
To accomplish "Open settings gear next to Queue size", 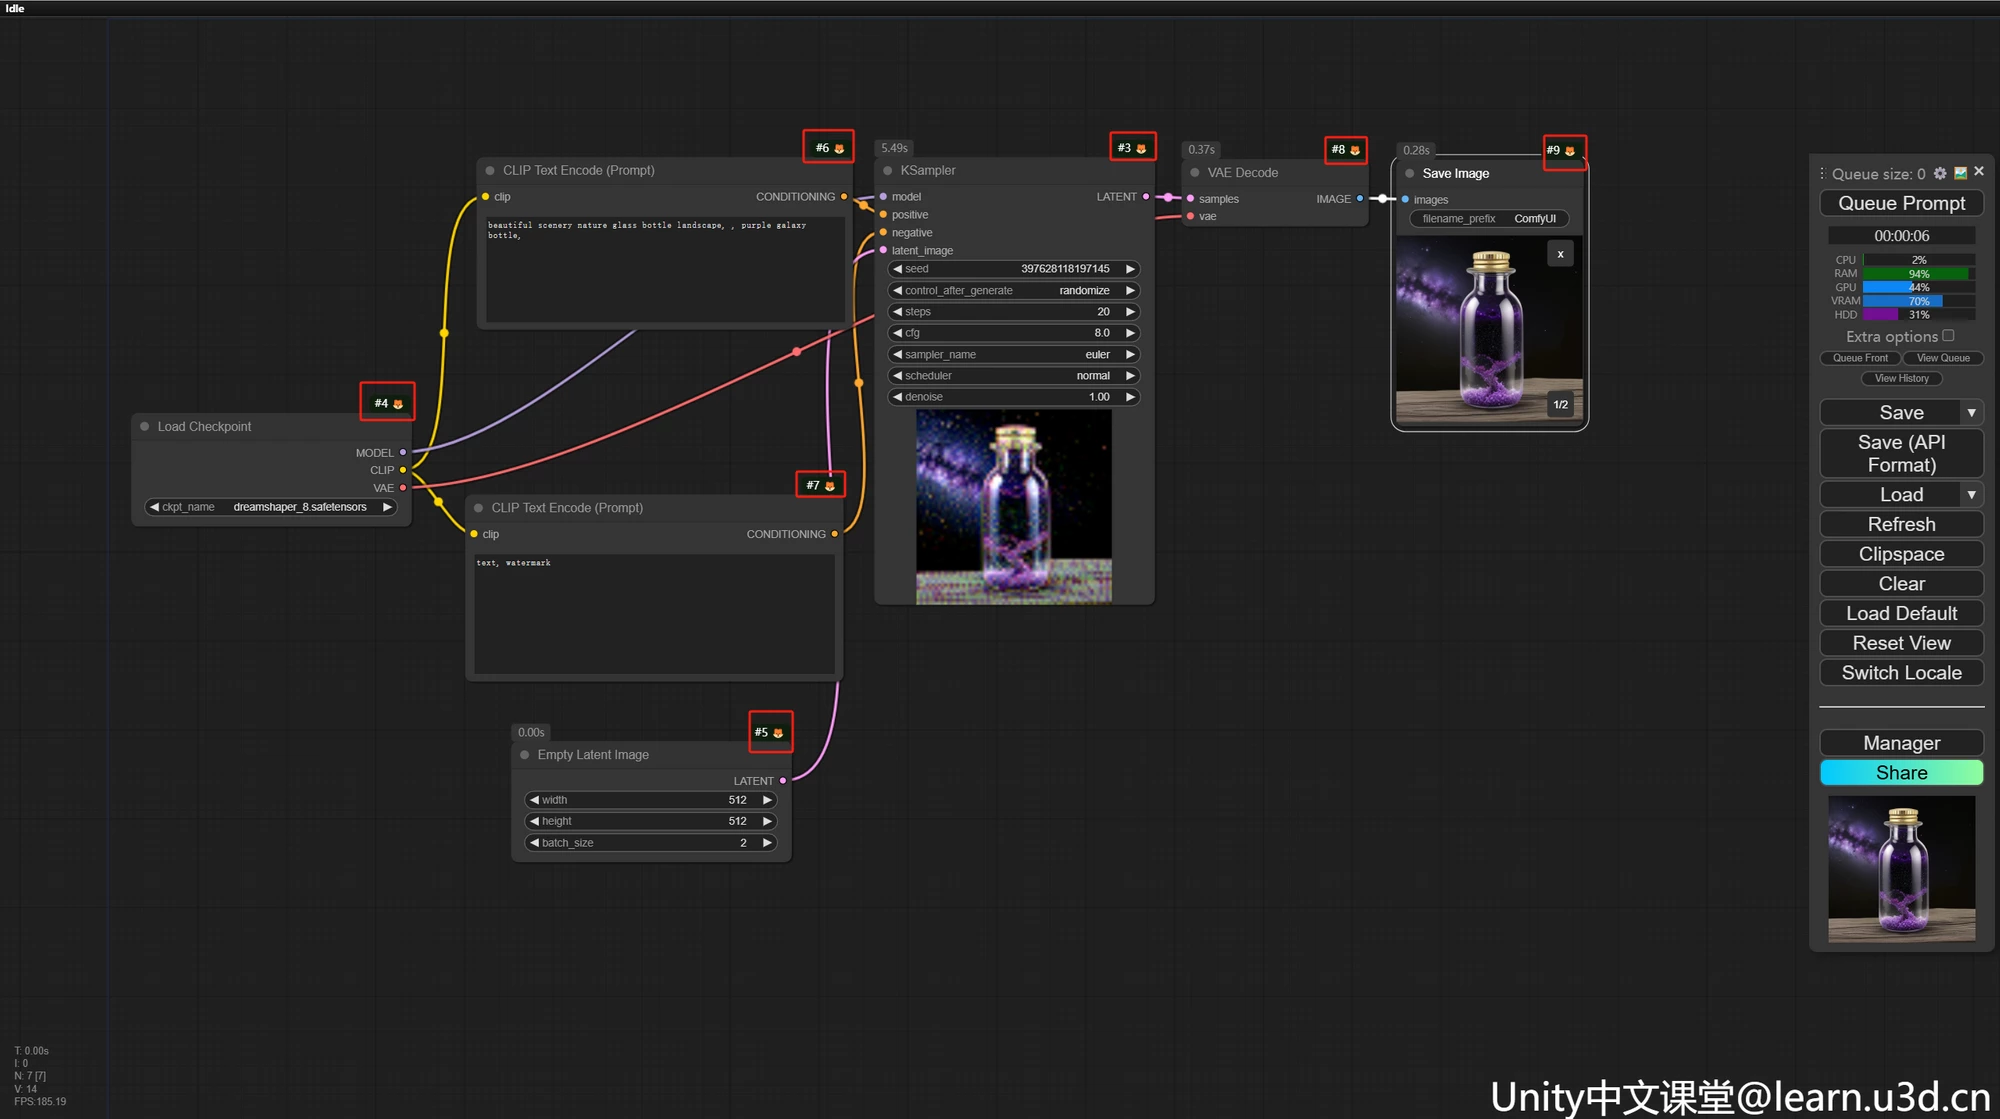I will pos(1940,173).
